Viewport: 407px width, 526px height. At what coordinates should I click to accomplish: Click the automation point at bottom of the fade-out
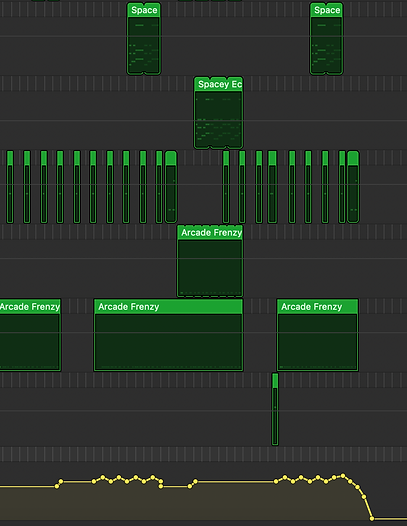(372, 519)
